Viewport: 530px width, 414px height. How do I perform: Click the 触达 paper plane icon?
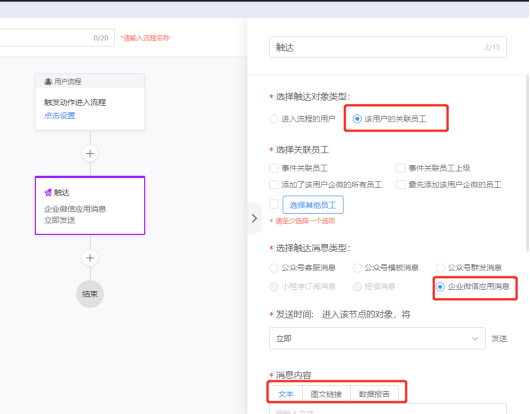[48, 192]
